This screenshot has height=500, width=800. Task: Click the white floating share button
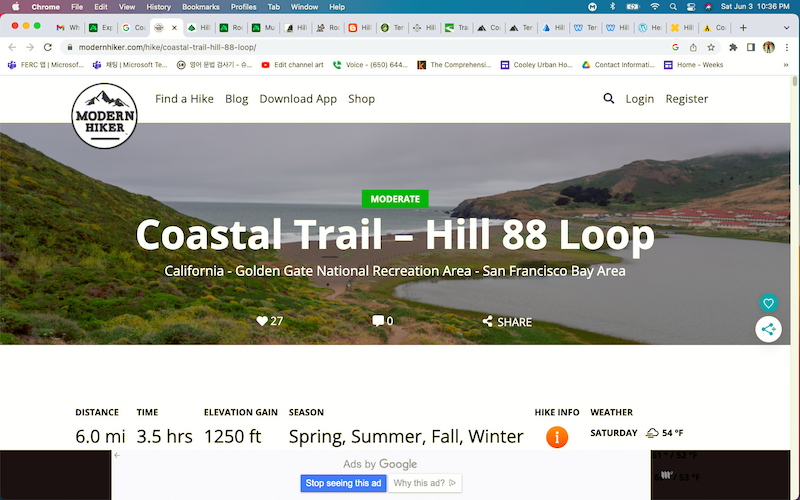(768, 329)
